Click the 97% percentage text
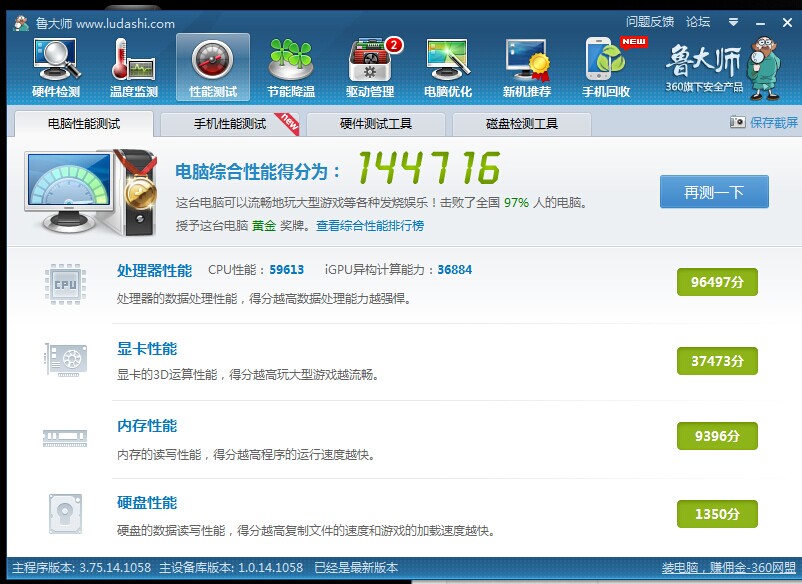802x584 pixels. click(x=516, y=203)
